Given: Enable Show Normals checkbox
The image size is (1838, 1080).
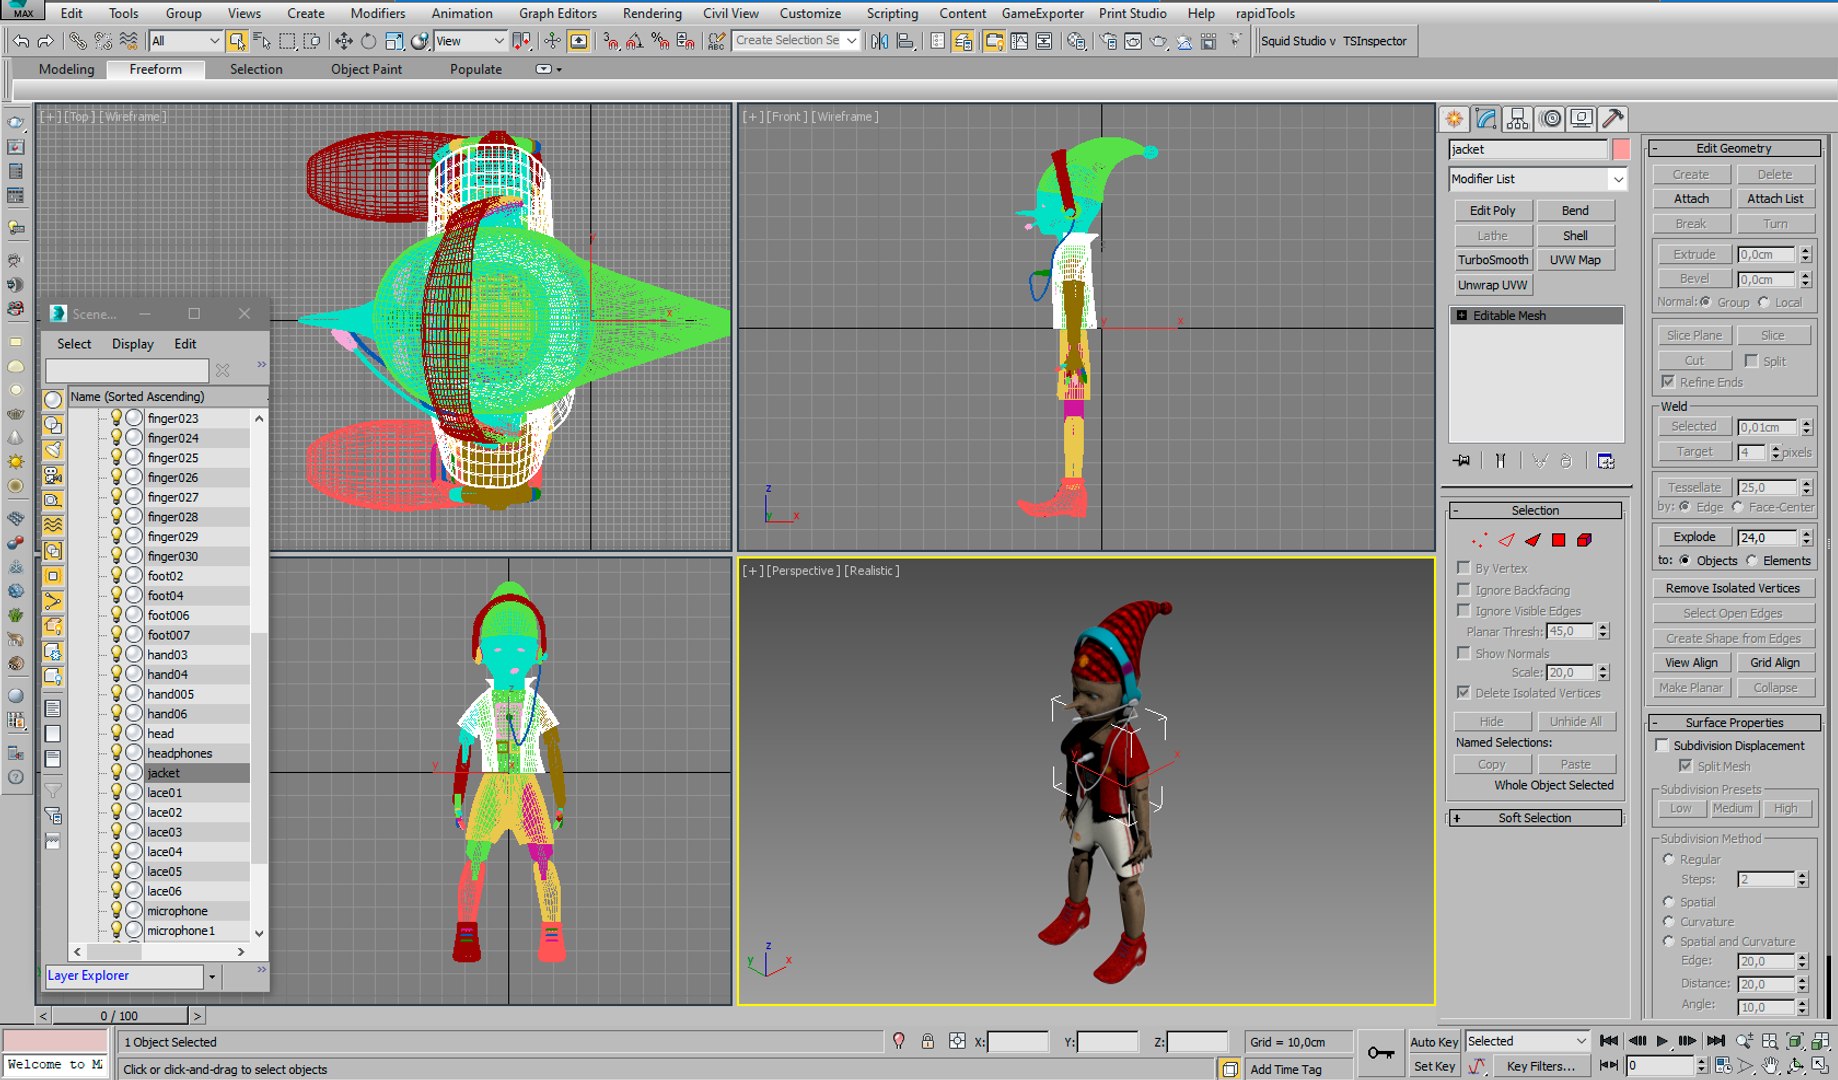Looking at the screenshot, I should click(1464, 653).
